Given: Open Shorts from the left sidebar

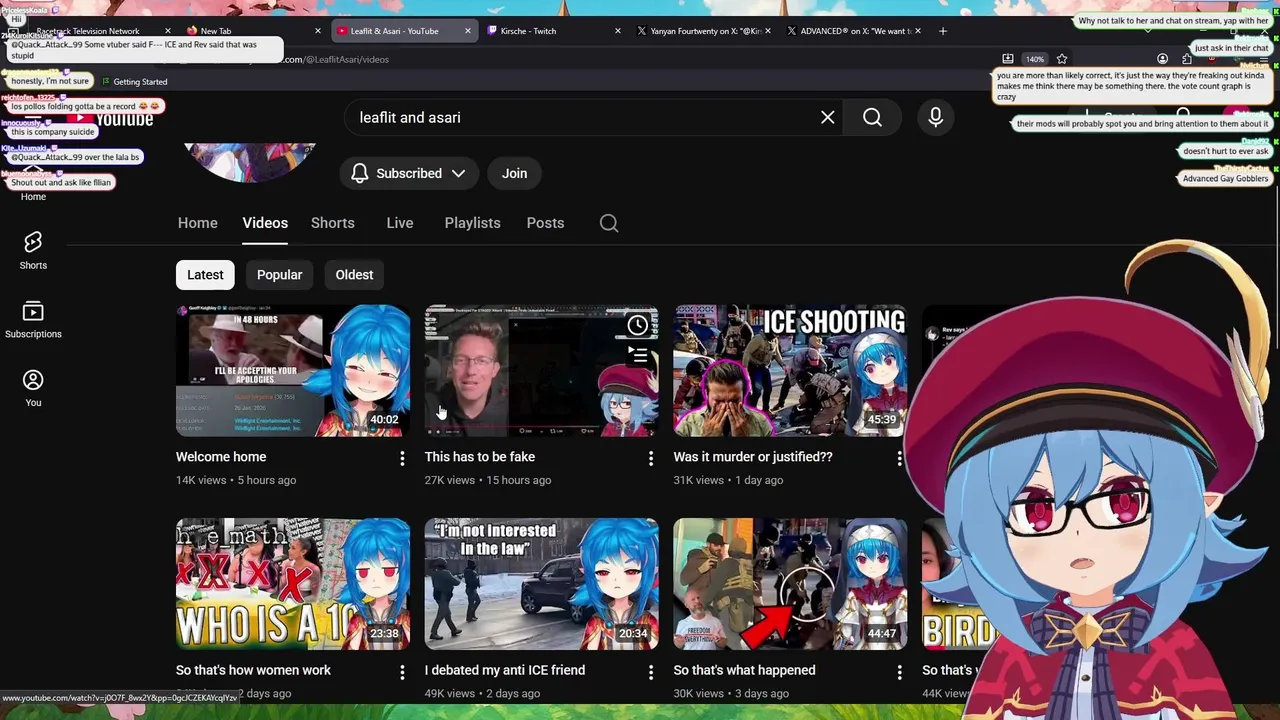Looking at the screenshot, I should (x=33, y=250).
